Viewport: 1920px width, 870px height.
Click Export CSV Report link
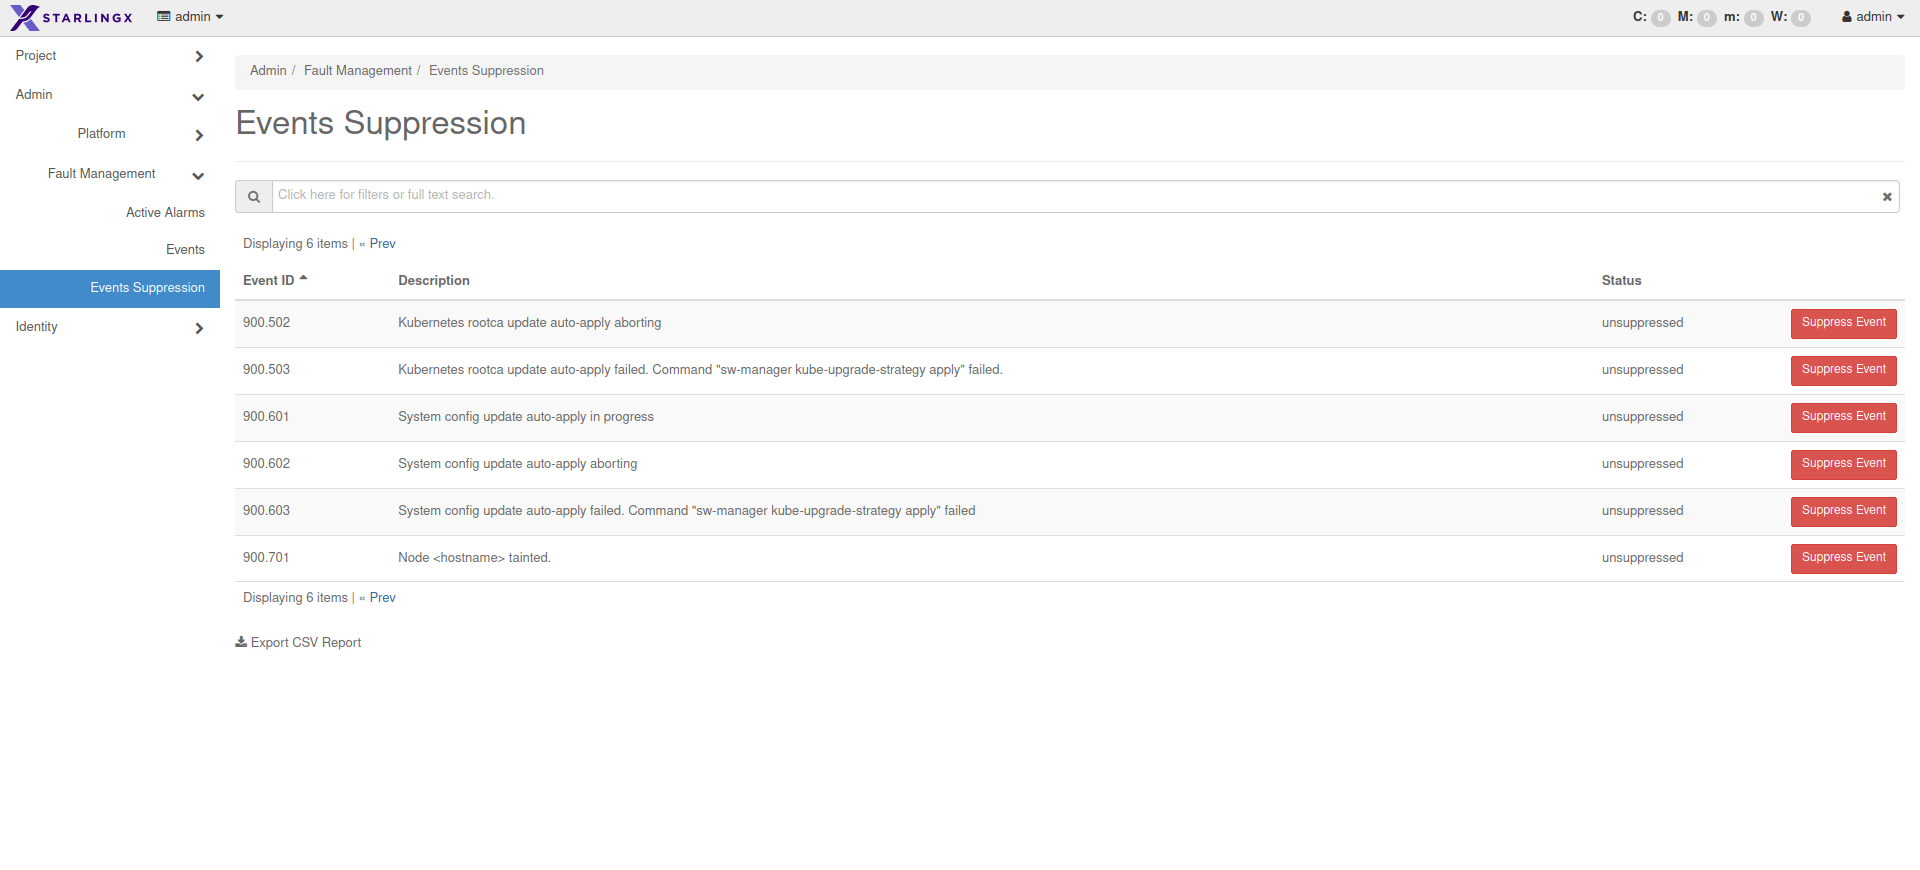298,643
